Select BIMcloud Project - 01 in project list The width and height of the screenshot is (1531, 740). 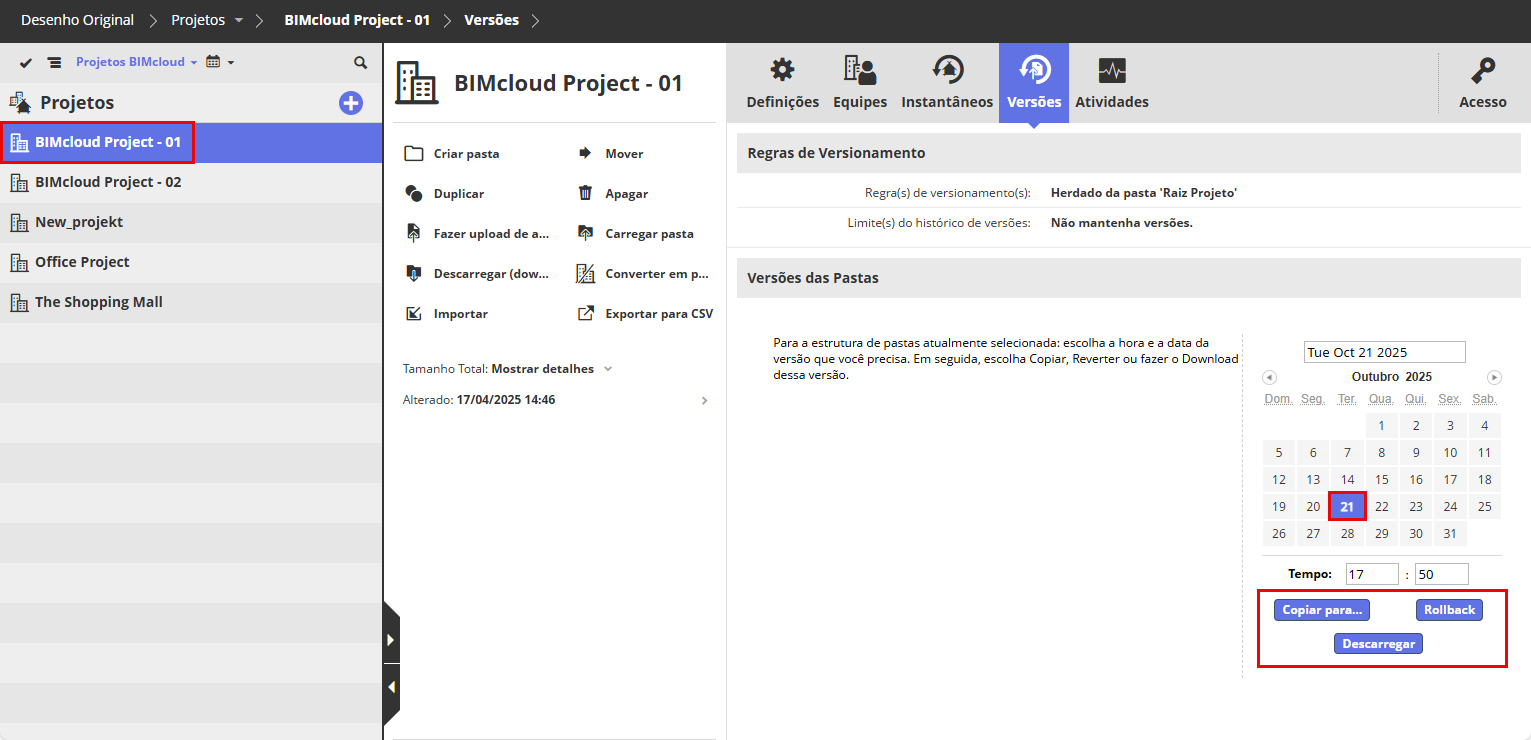point(191,142)
